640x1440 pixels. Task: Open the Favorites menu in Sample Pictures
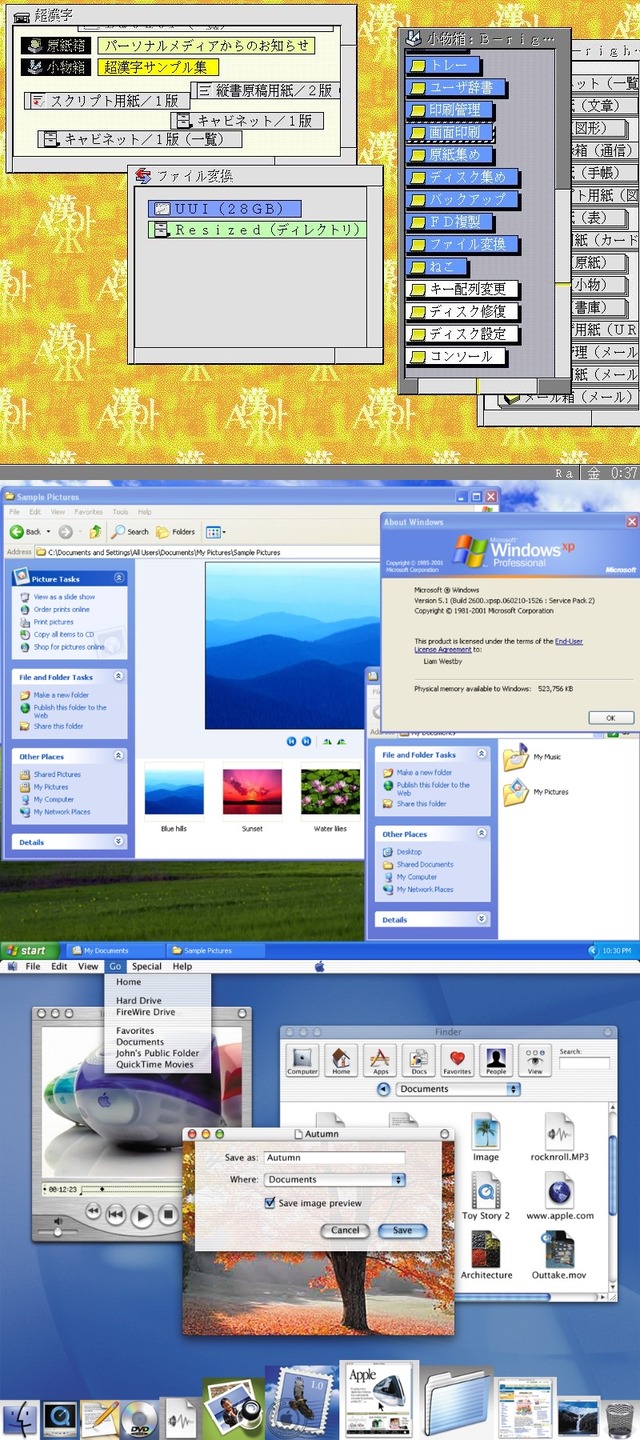click(88, 512)
